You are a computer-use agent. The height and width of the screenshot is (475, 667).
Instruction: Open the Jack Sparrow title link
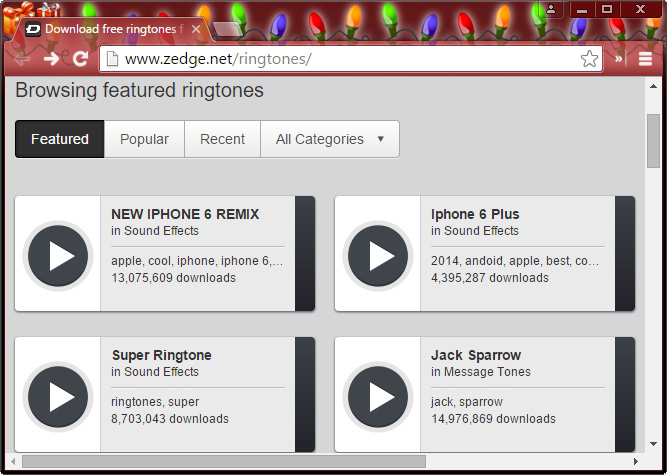pos(476,355)
